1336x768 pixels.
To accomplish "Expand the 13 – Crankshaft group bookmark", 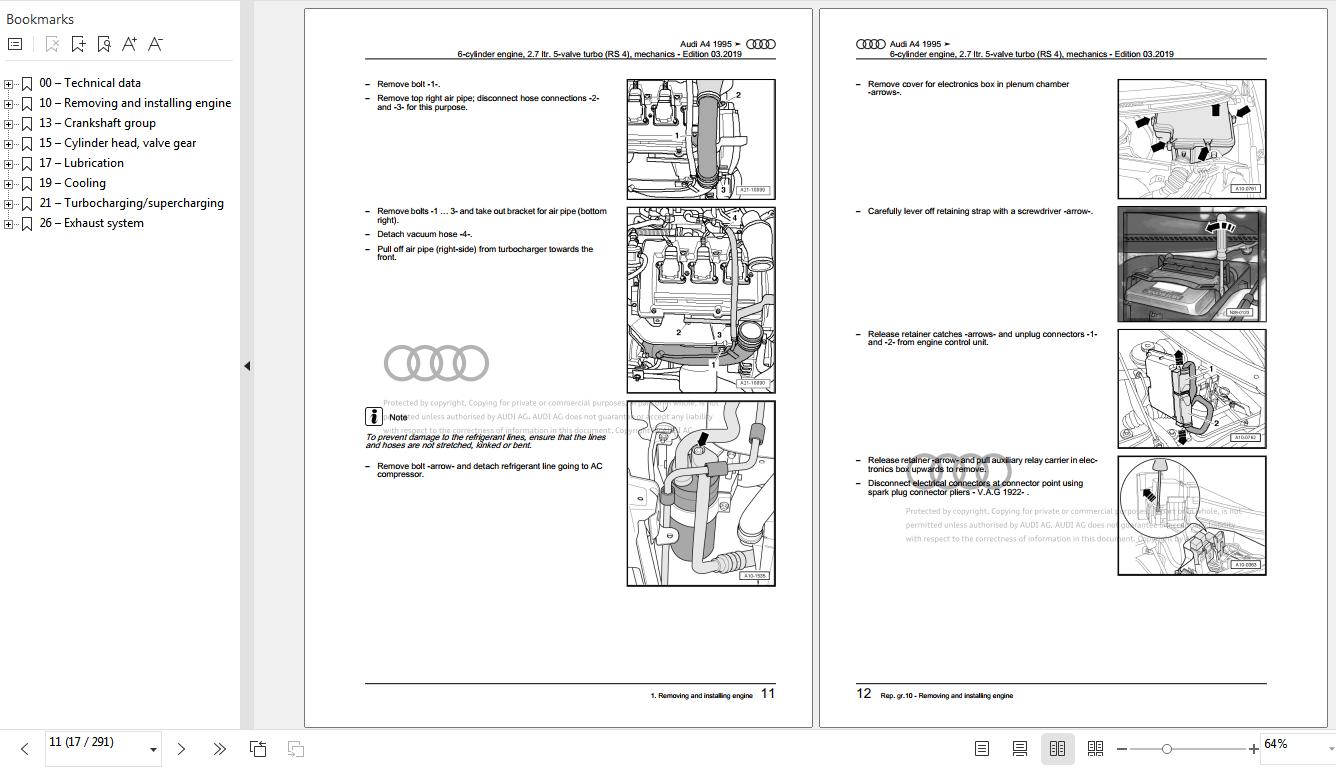I will point(8,123).
